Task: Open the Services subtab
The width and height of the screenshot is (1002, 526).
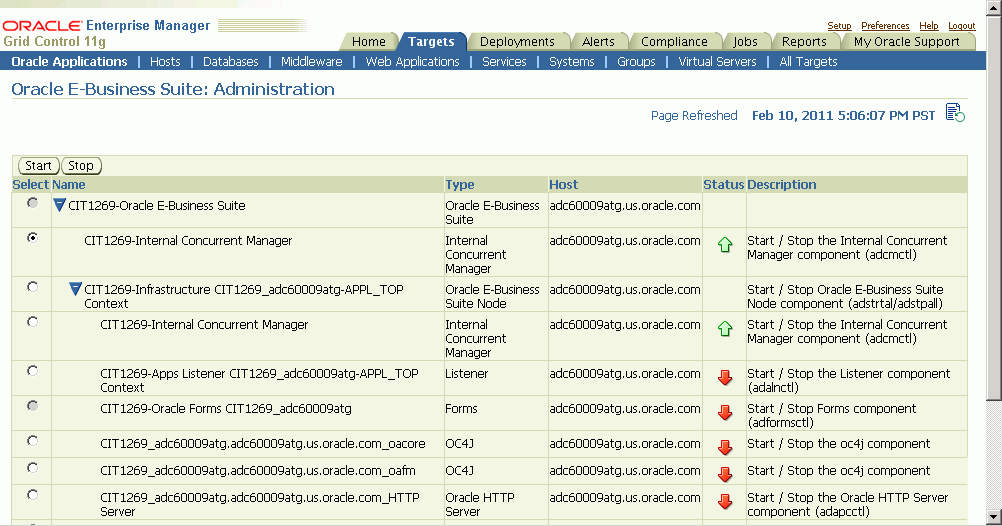Action: 504,61
